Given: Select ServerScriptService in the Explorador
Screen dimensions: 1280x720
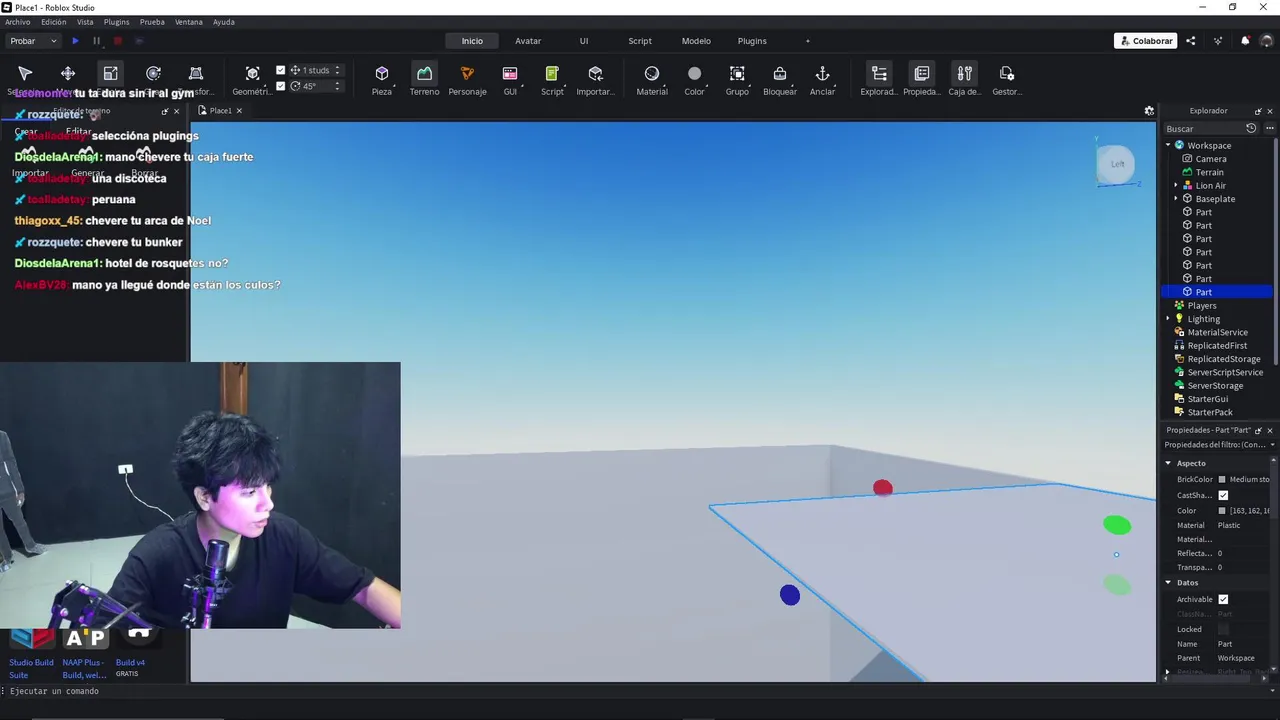Looking at the screenshot, I should pos(1225,372).
